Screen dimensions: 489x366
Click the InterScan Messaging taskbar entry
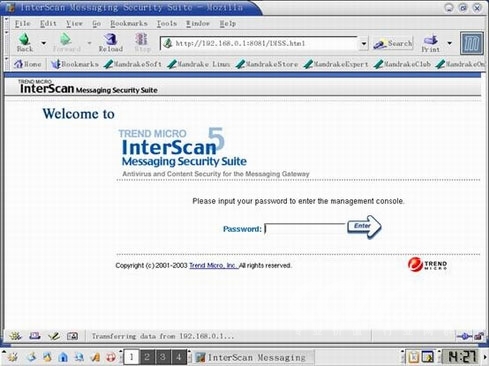(x=253, y=357)
